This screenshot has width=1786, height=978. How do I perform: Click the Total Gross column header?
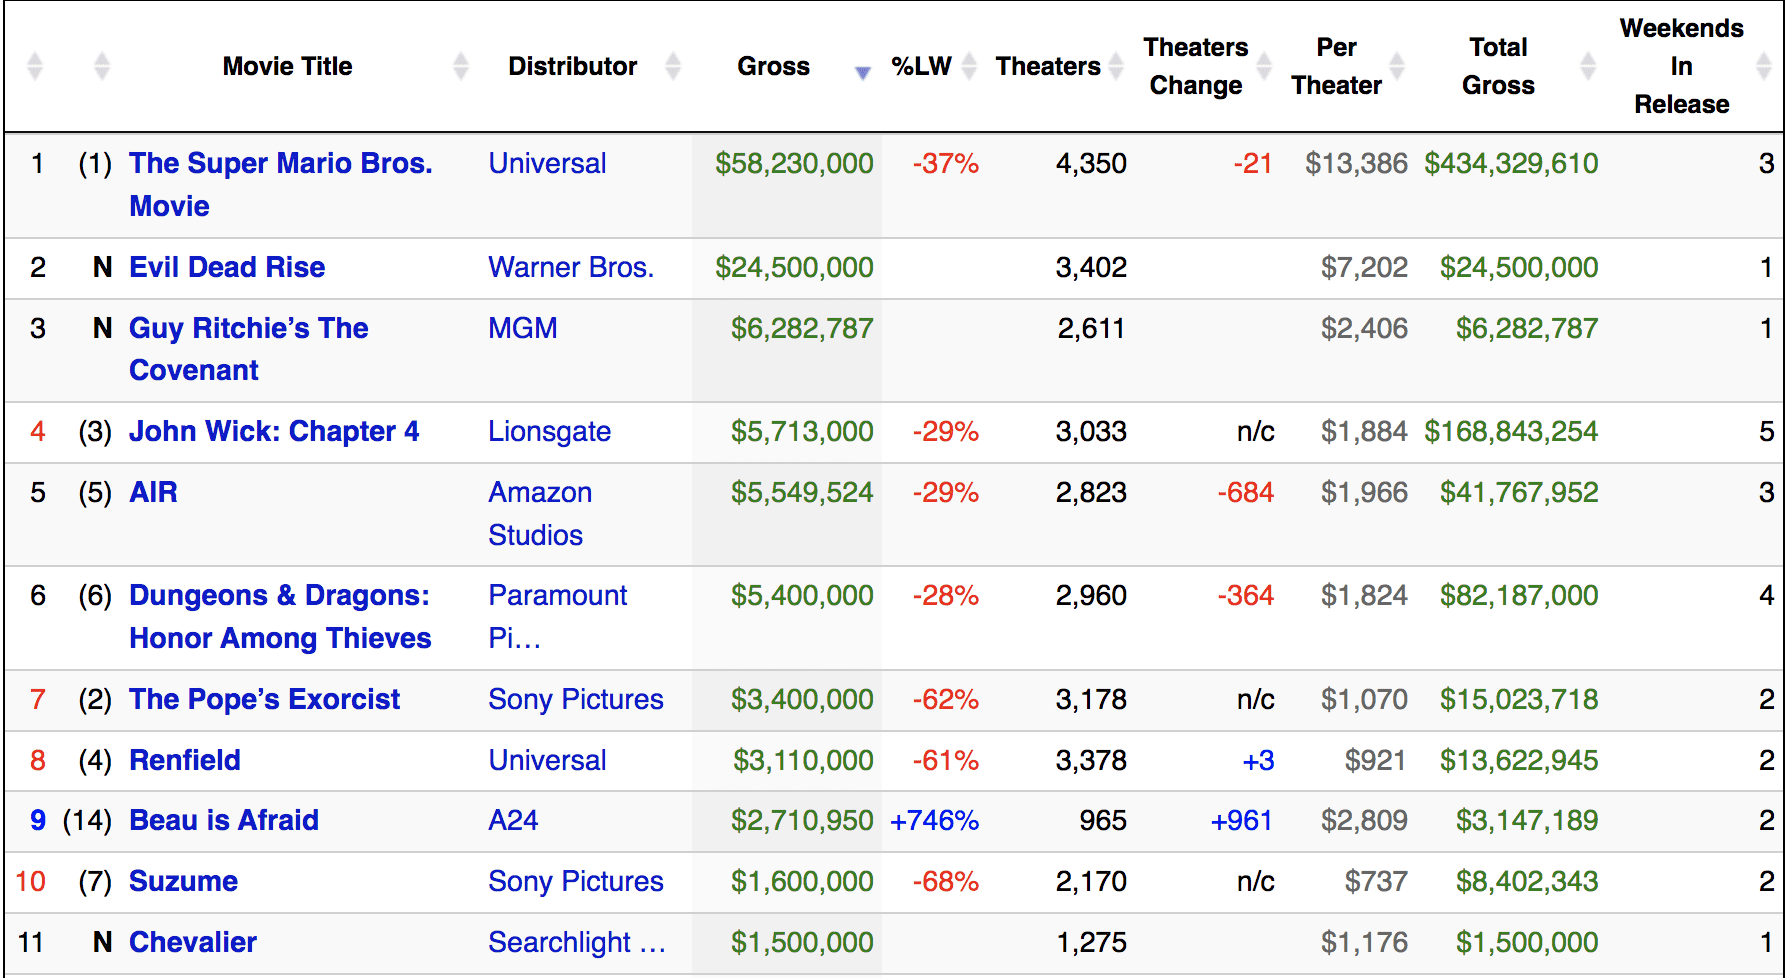tap(1498, 66)
